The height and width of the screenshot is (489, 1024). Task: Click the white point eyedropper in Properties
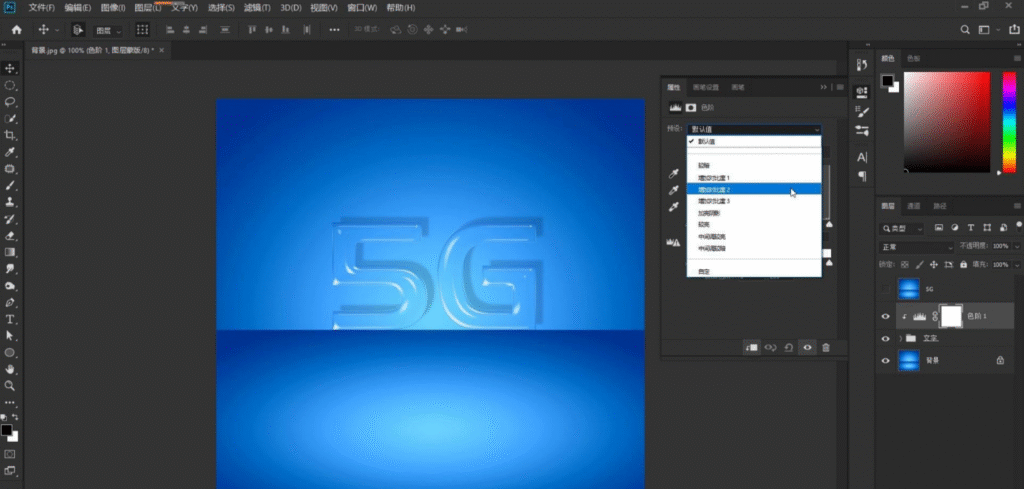coord(674,207)
